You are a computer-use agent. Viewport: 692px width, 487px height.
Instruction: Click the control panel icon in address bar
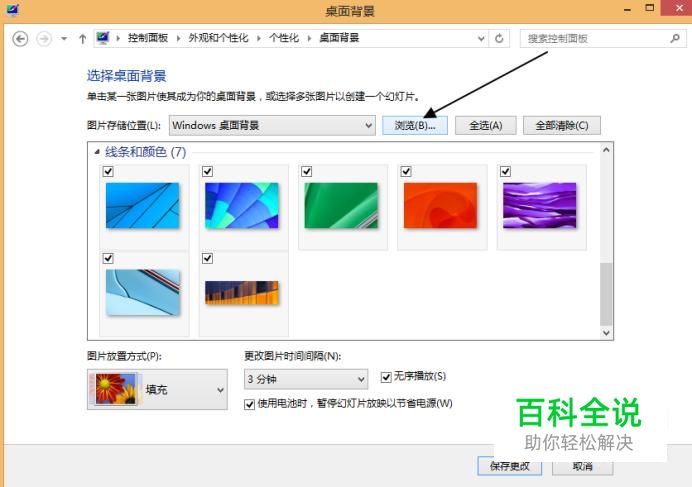(103, 38)
